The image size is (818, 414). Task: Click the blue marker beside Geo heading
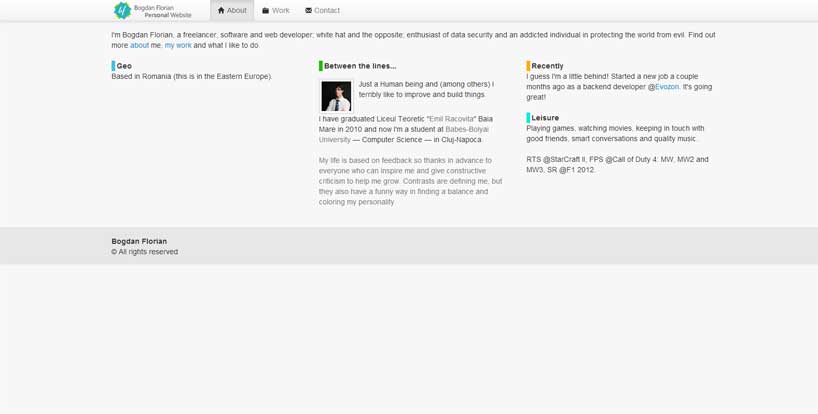(x=113, y=66)
